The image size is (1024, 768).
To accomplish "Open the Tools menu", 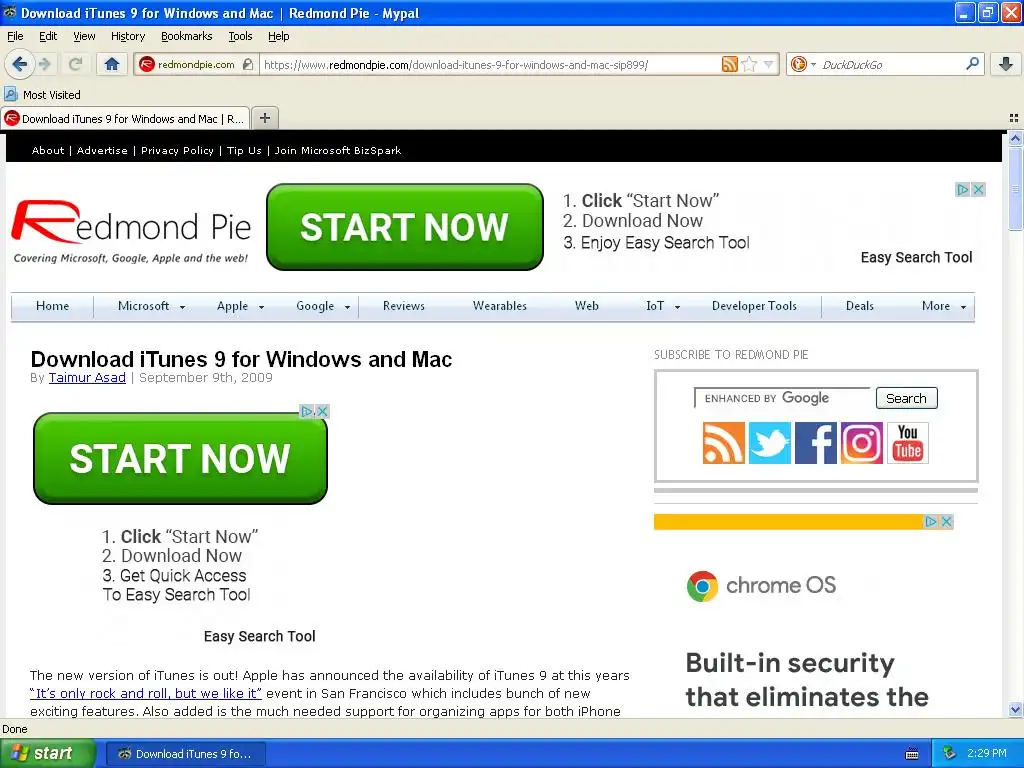I will click(240, 36).
